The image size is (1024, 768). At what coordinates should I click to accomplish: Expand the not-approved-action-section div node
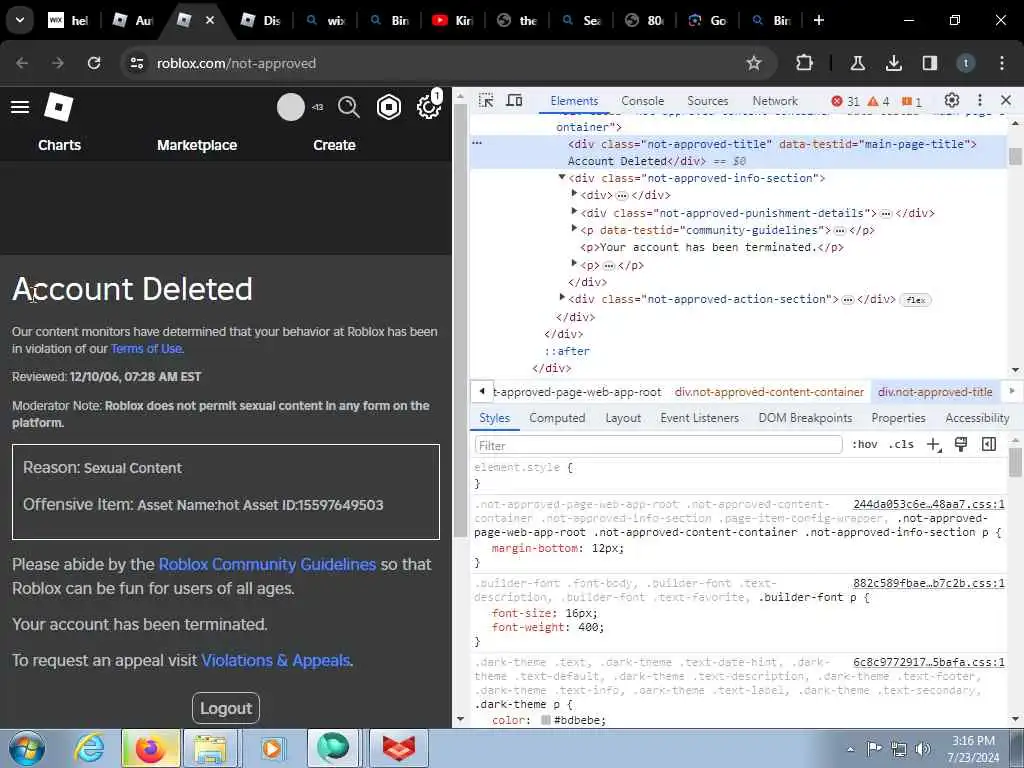(x=562, y=298)
